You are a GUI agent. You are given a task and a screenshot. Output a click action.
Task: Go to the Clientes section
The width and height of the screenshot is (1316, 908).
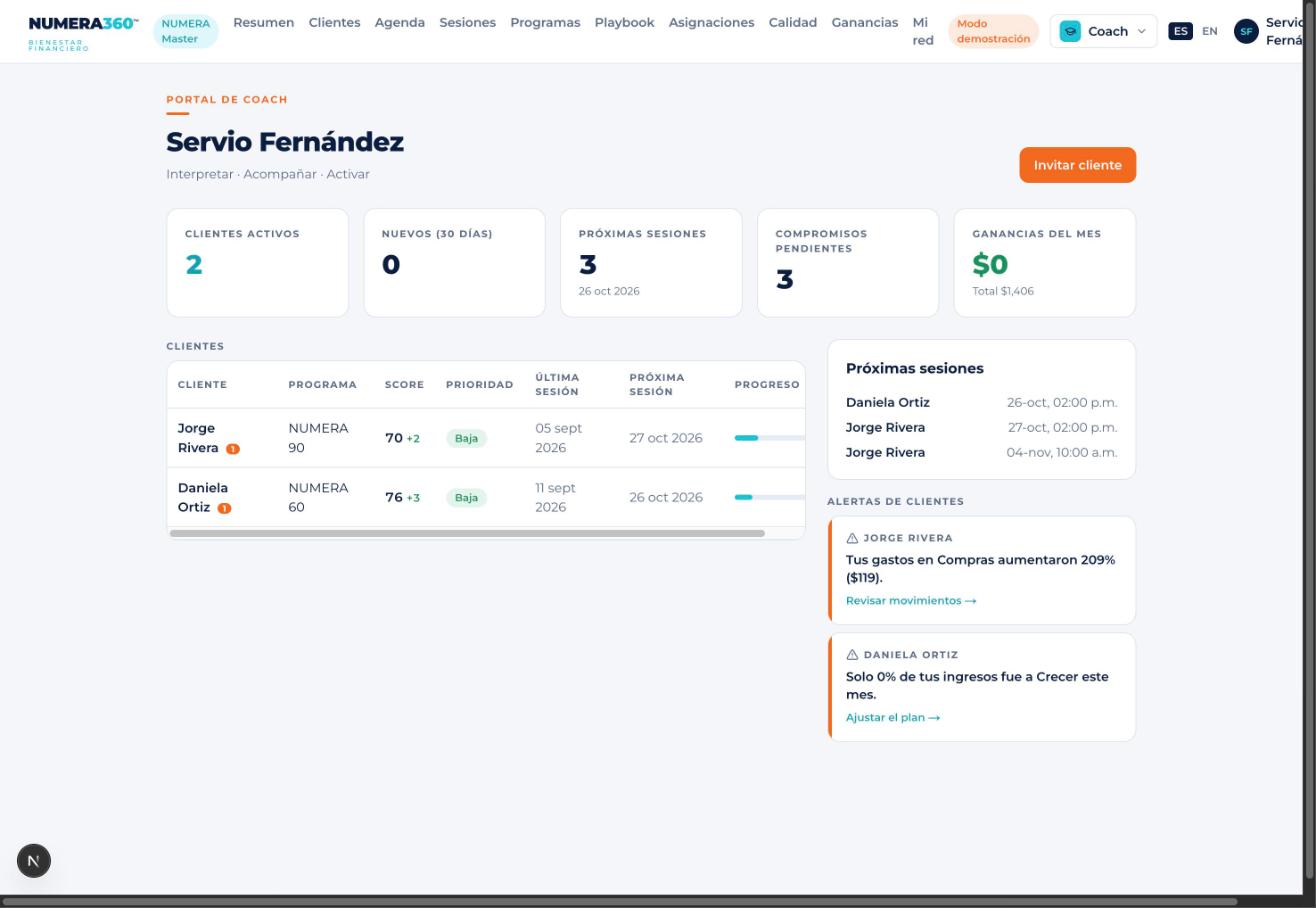334,22
